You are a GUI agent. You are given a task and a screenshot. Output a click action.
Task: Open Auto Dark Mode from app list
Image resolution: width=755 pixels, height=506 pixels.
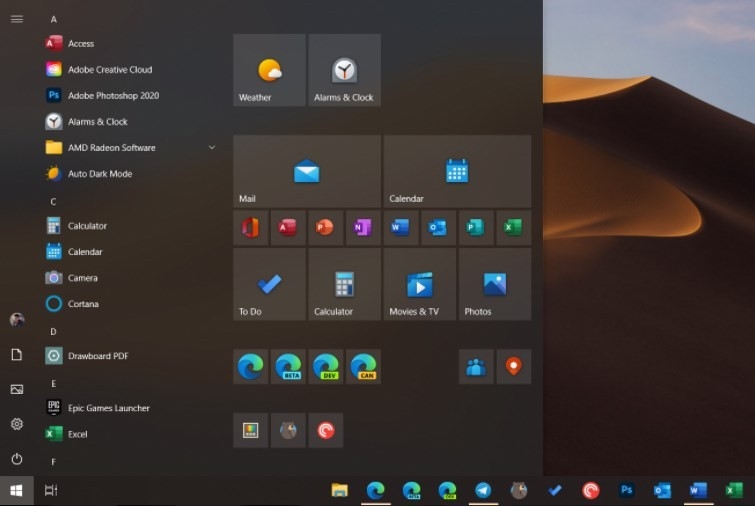pos(131,173)
